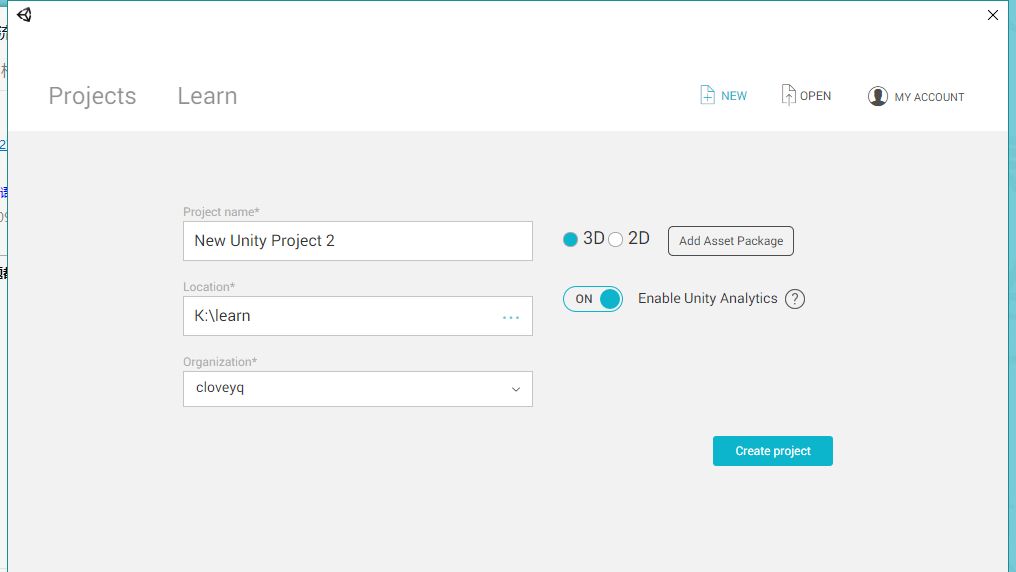Click the Organization* field label
Screen dimensions: 1016x572
[x=220, y=362]
